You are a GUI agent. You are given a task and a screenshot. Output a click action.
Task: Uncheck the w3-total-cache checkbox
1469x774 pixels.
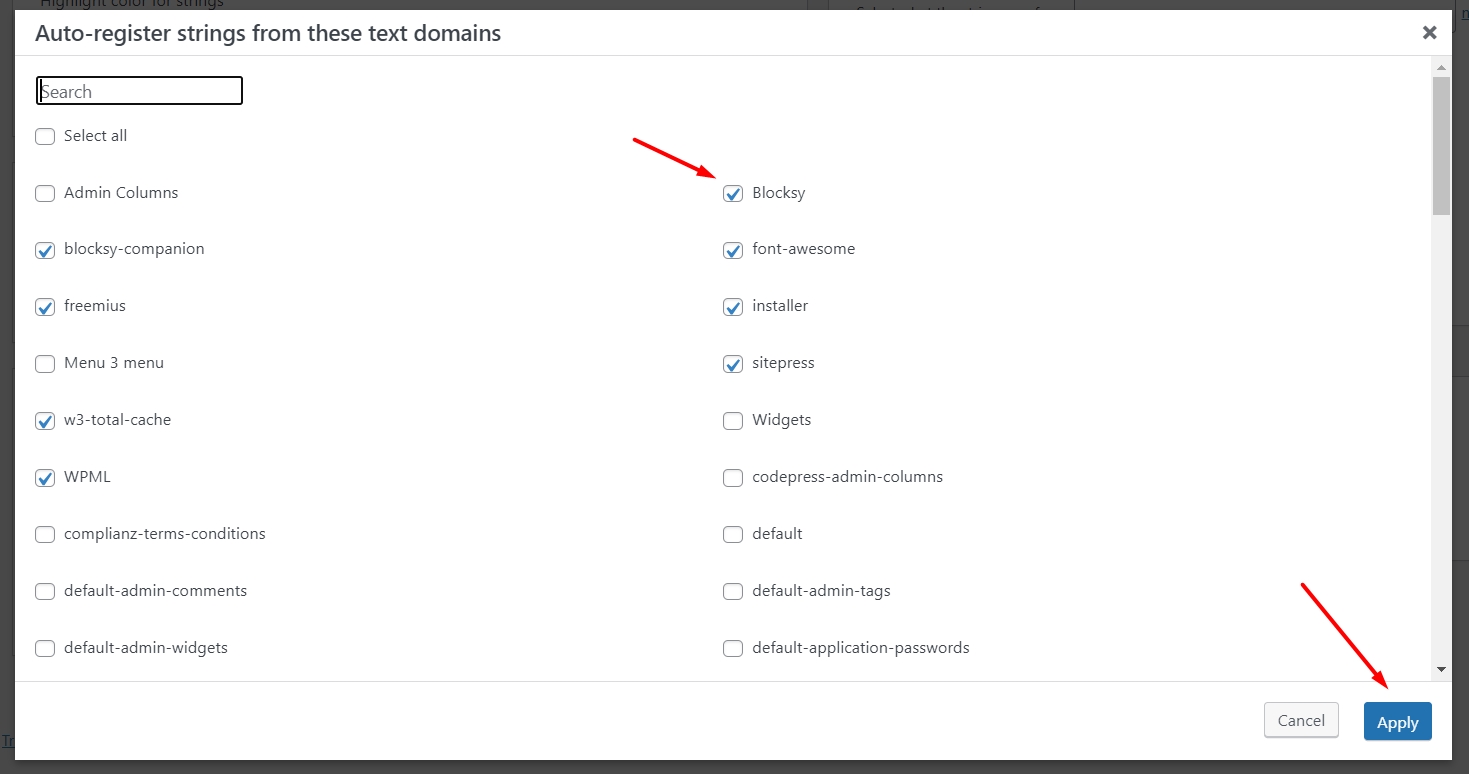45,421
